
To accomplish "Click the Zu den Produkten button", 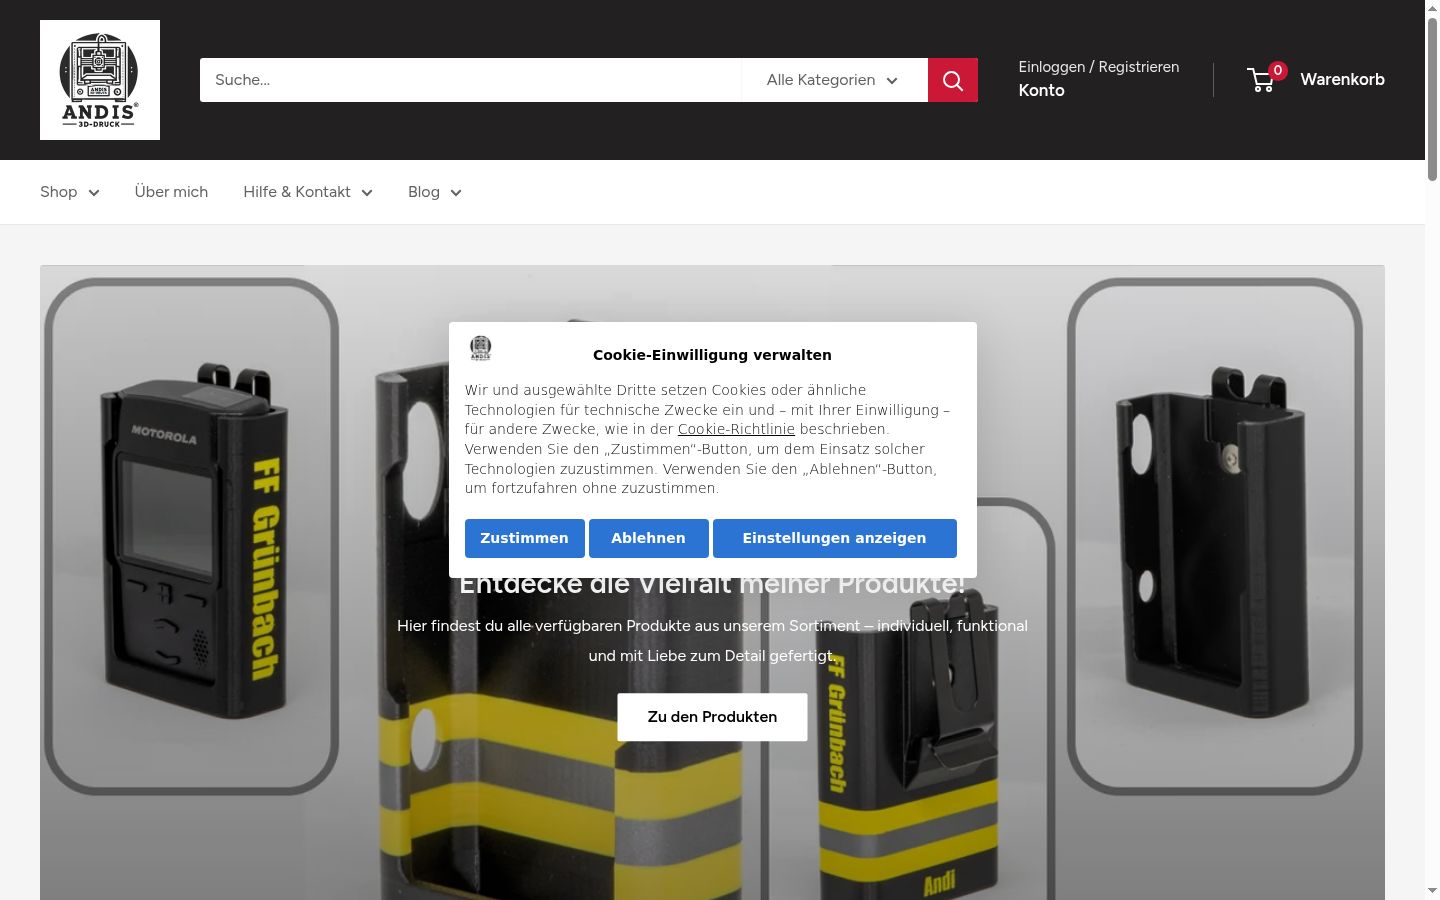I will [x=712, y=717].
